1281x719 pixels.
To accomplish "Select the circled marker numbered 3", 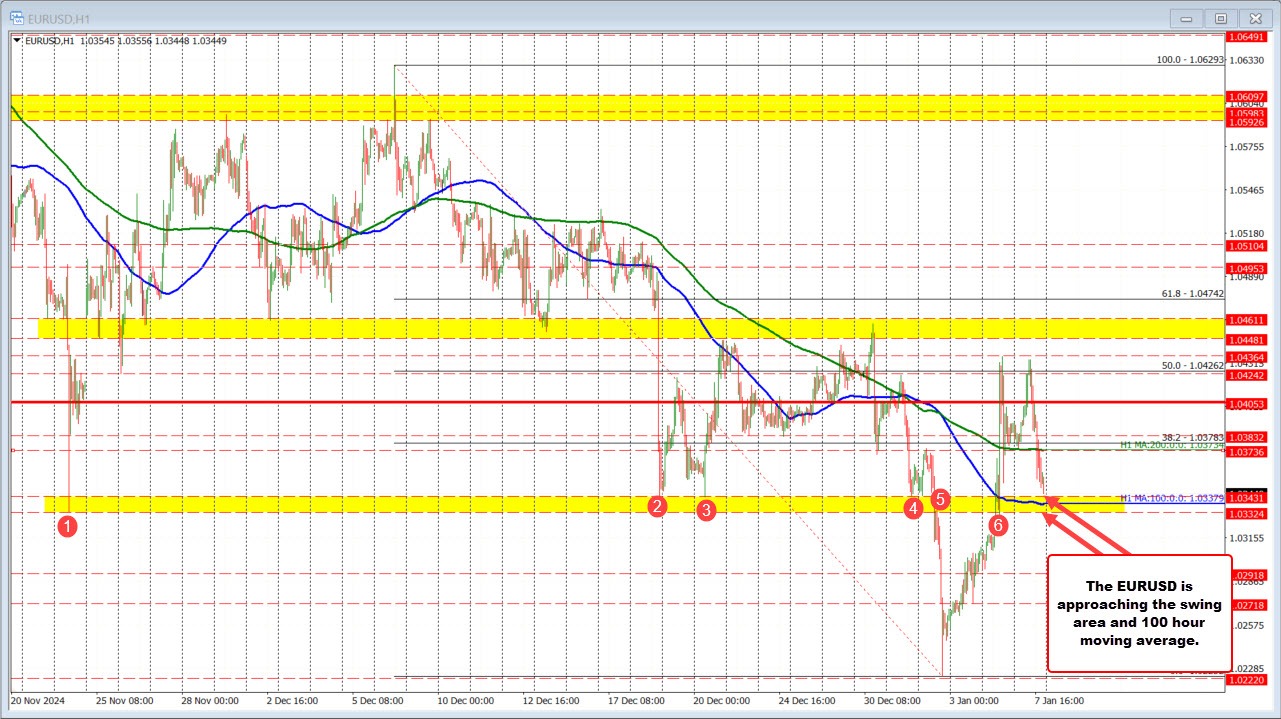I will click(x=706, y=510).
